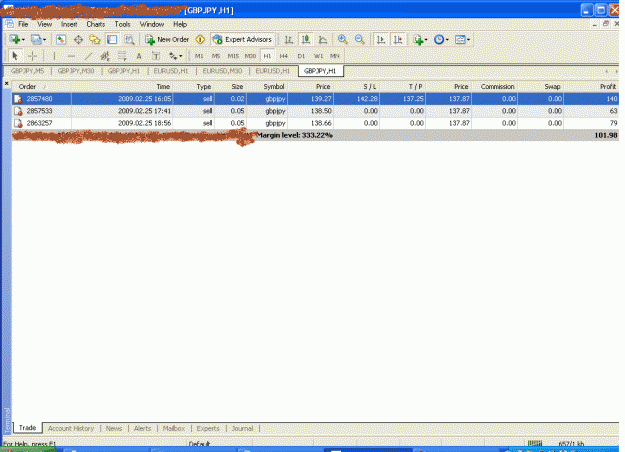Open the Tools menu
Screen dimensions: 625x452
(122, 24)
